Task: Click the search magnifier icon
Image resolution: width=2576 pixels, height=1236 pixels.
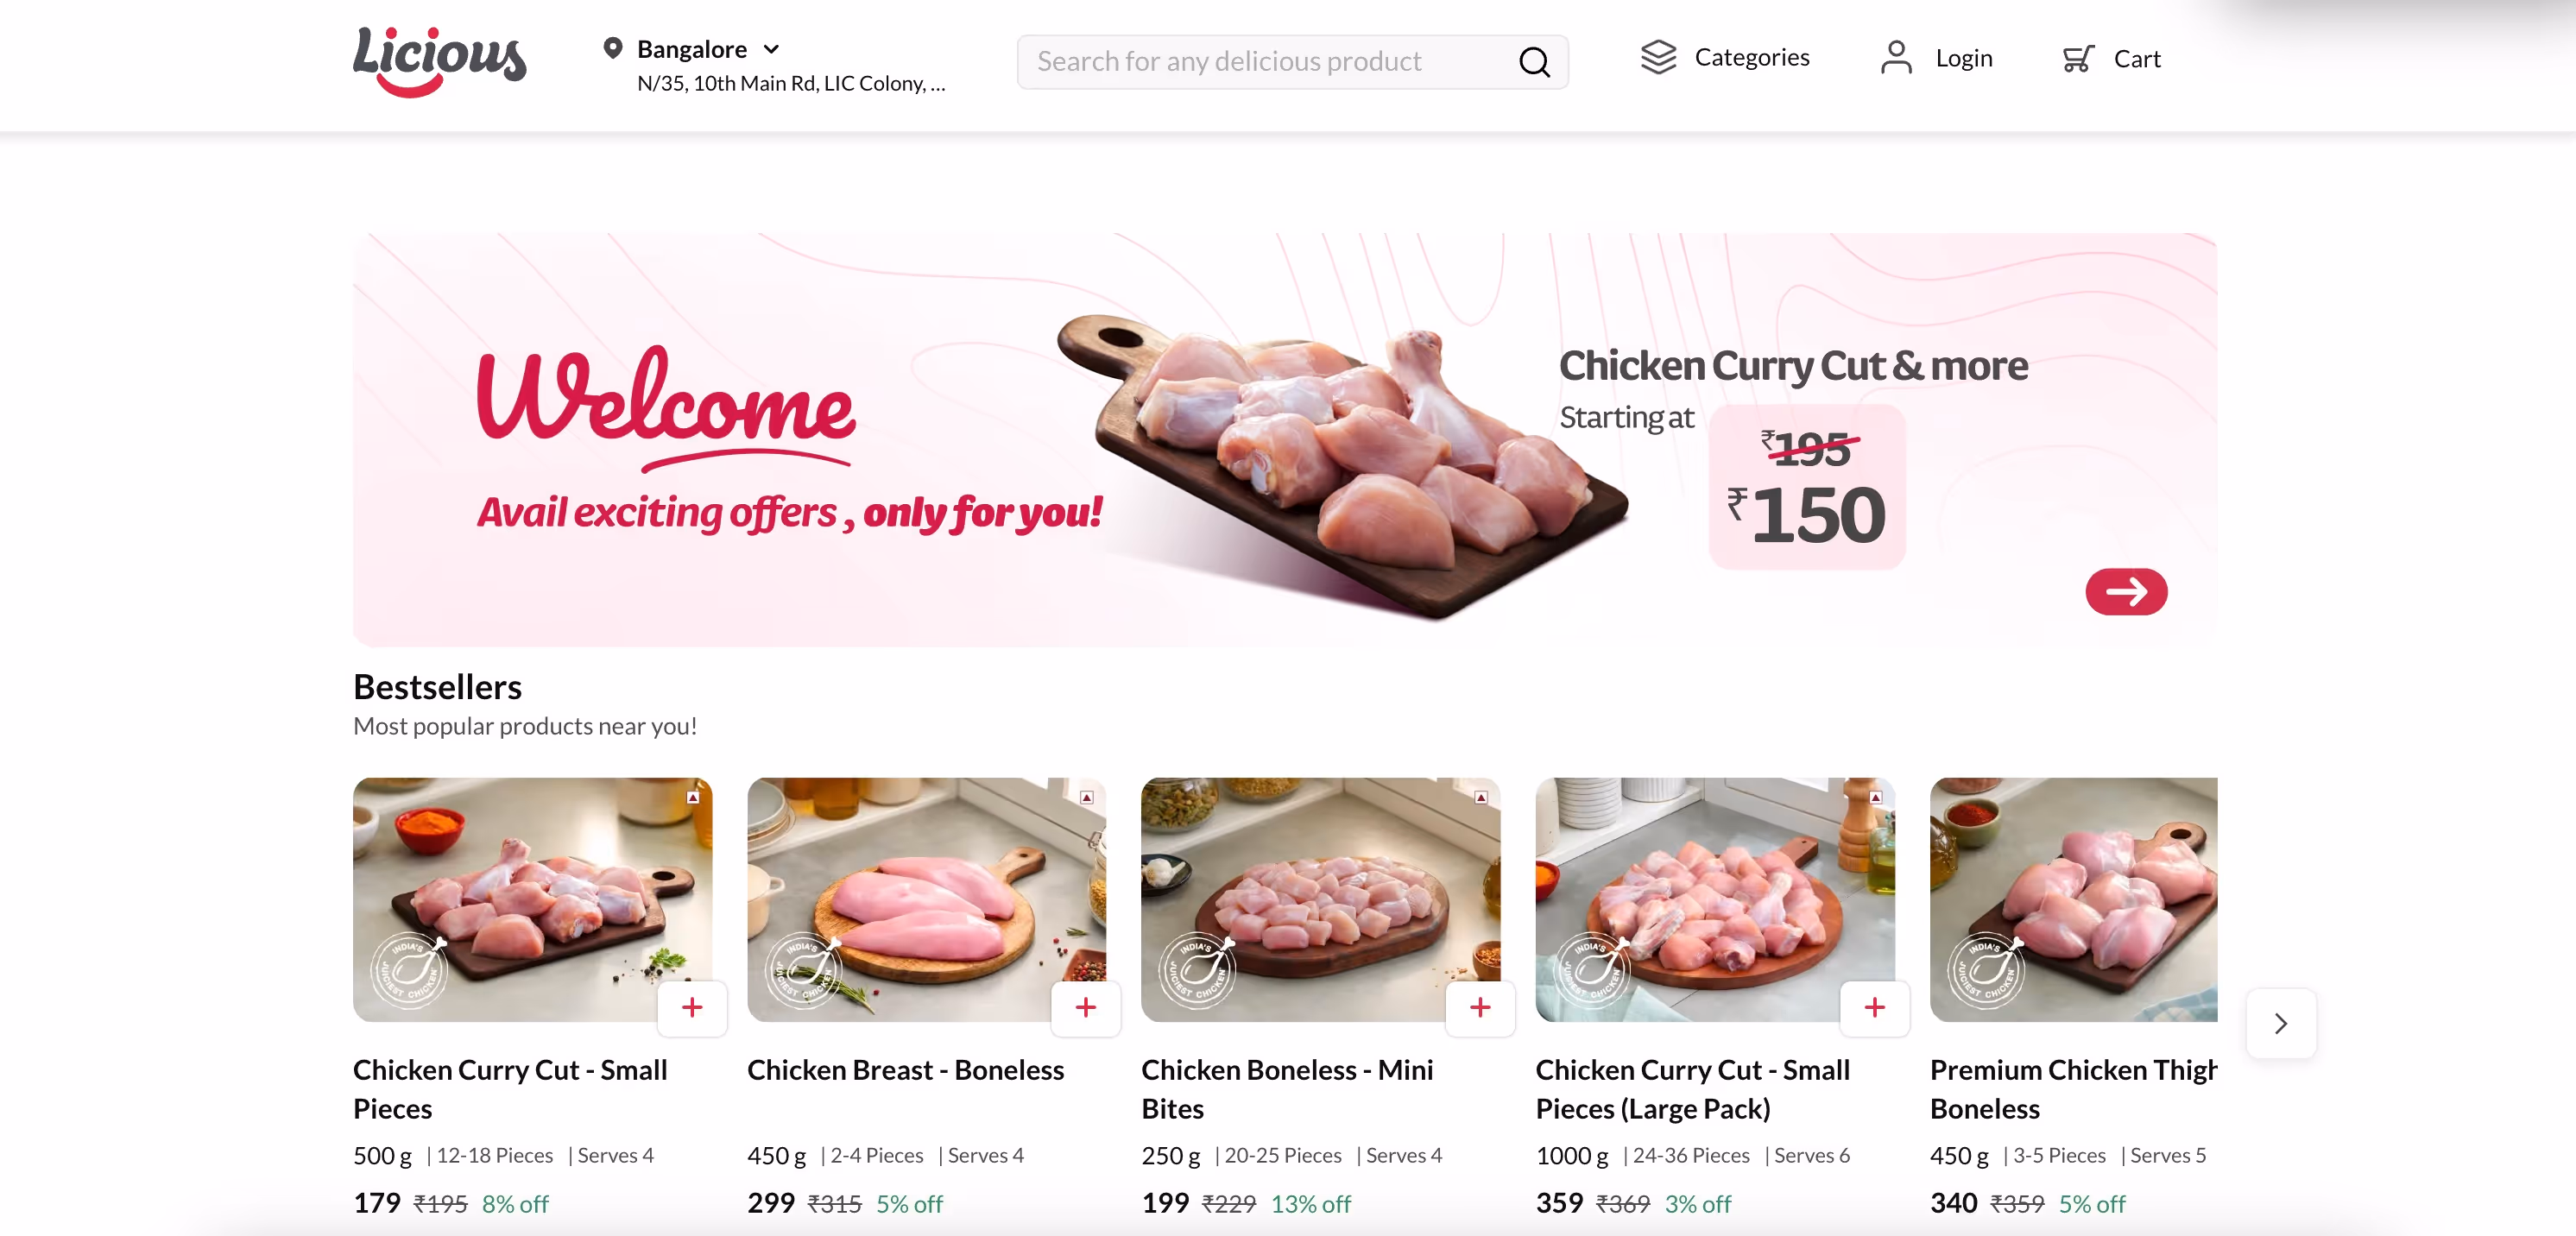Action: point(1533,62)
